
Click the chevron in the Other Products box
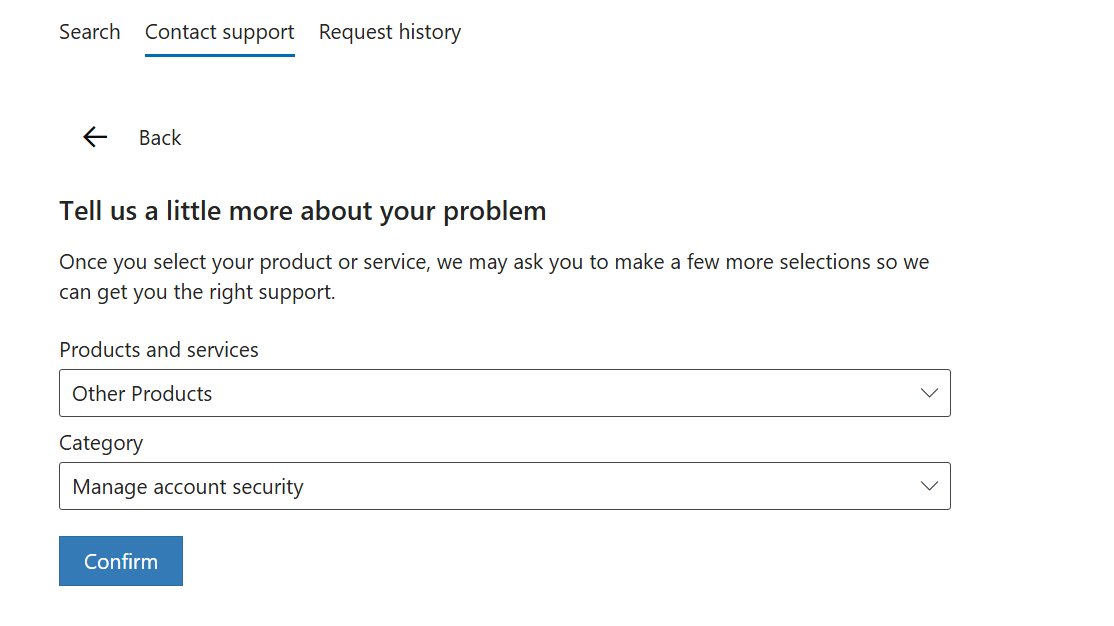(929, 393)
